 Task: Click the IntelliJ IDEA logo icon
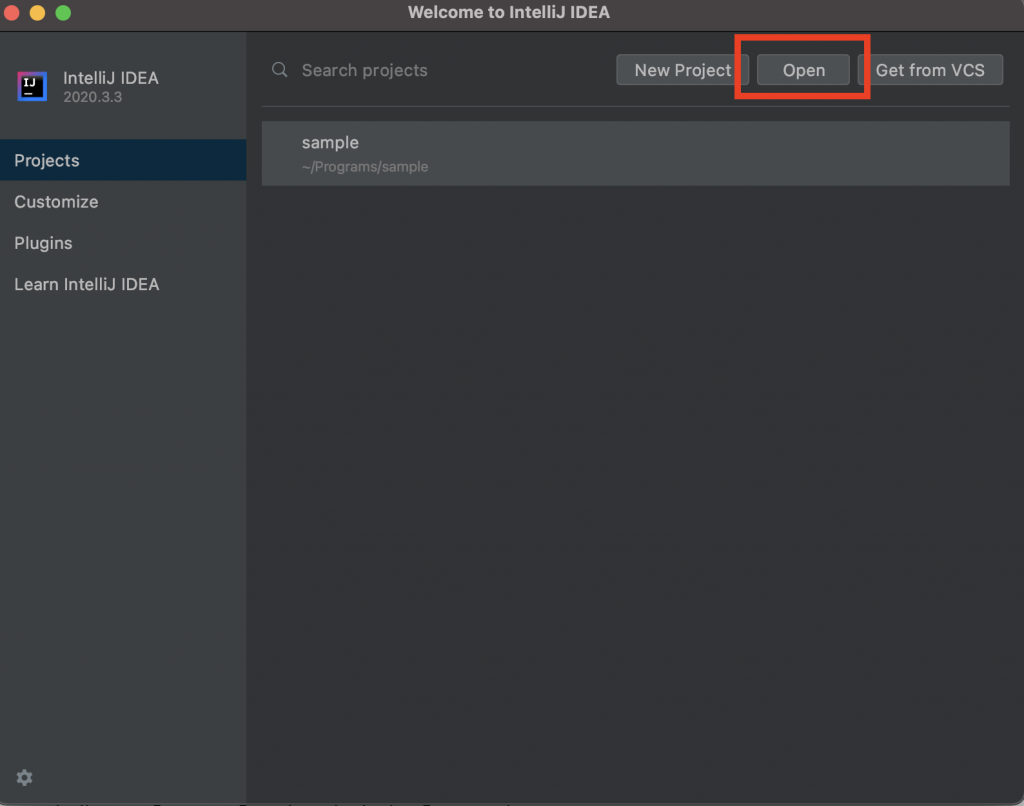[32, 86]
